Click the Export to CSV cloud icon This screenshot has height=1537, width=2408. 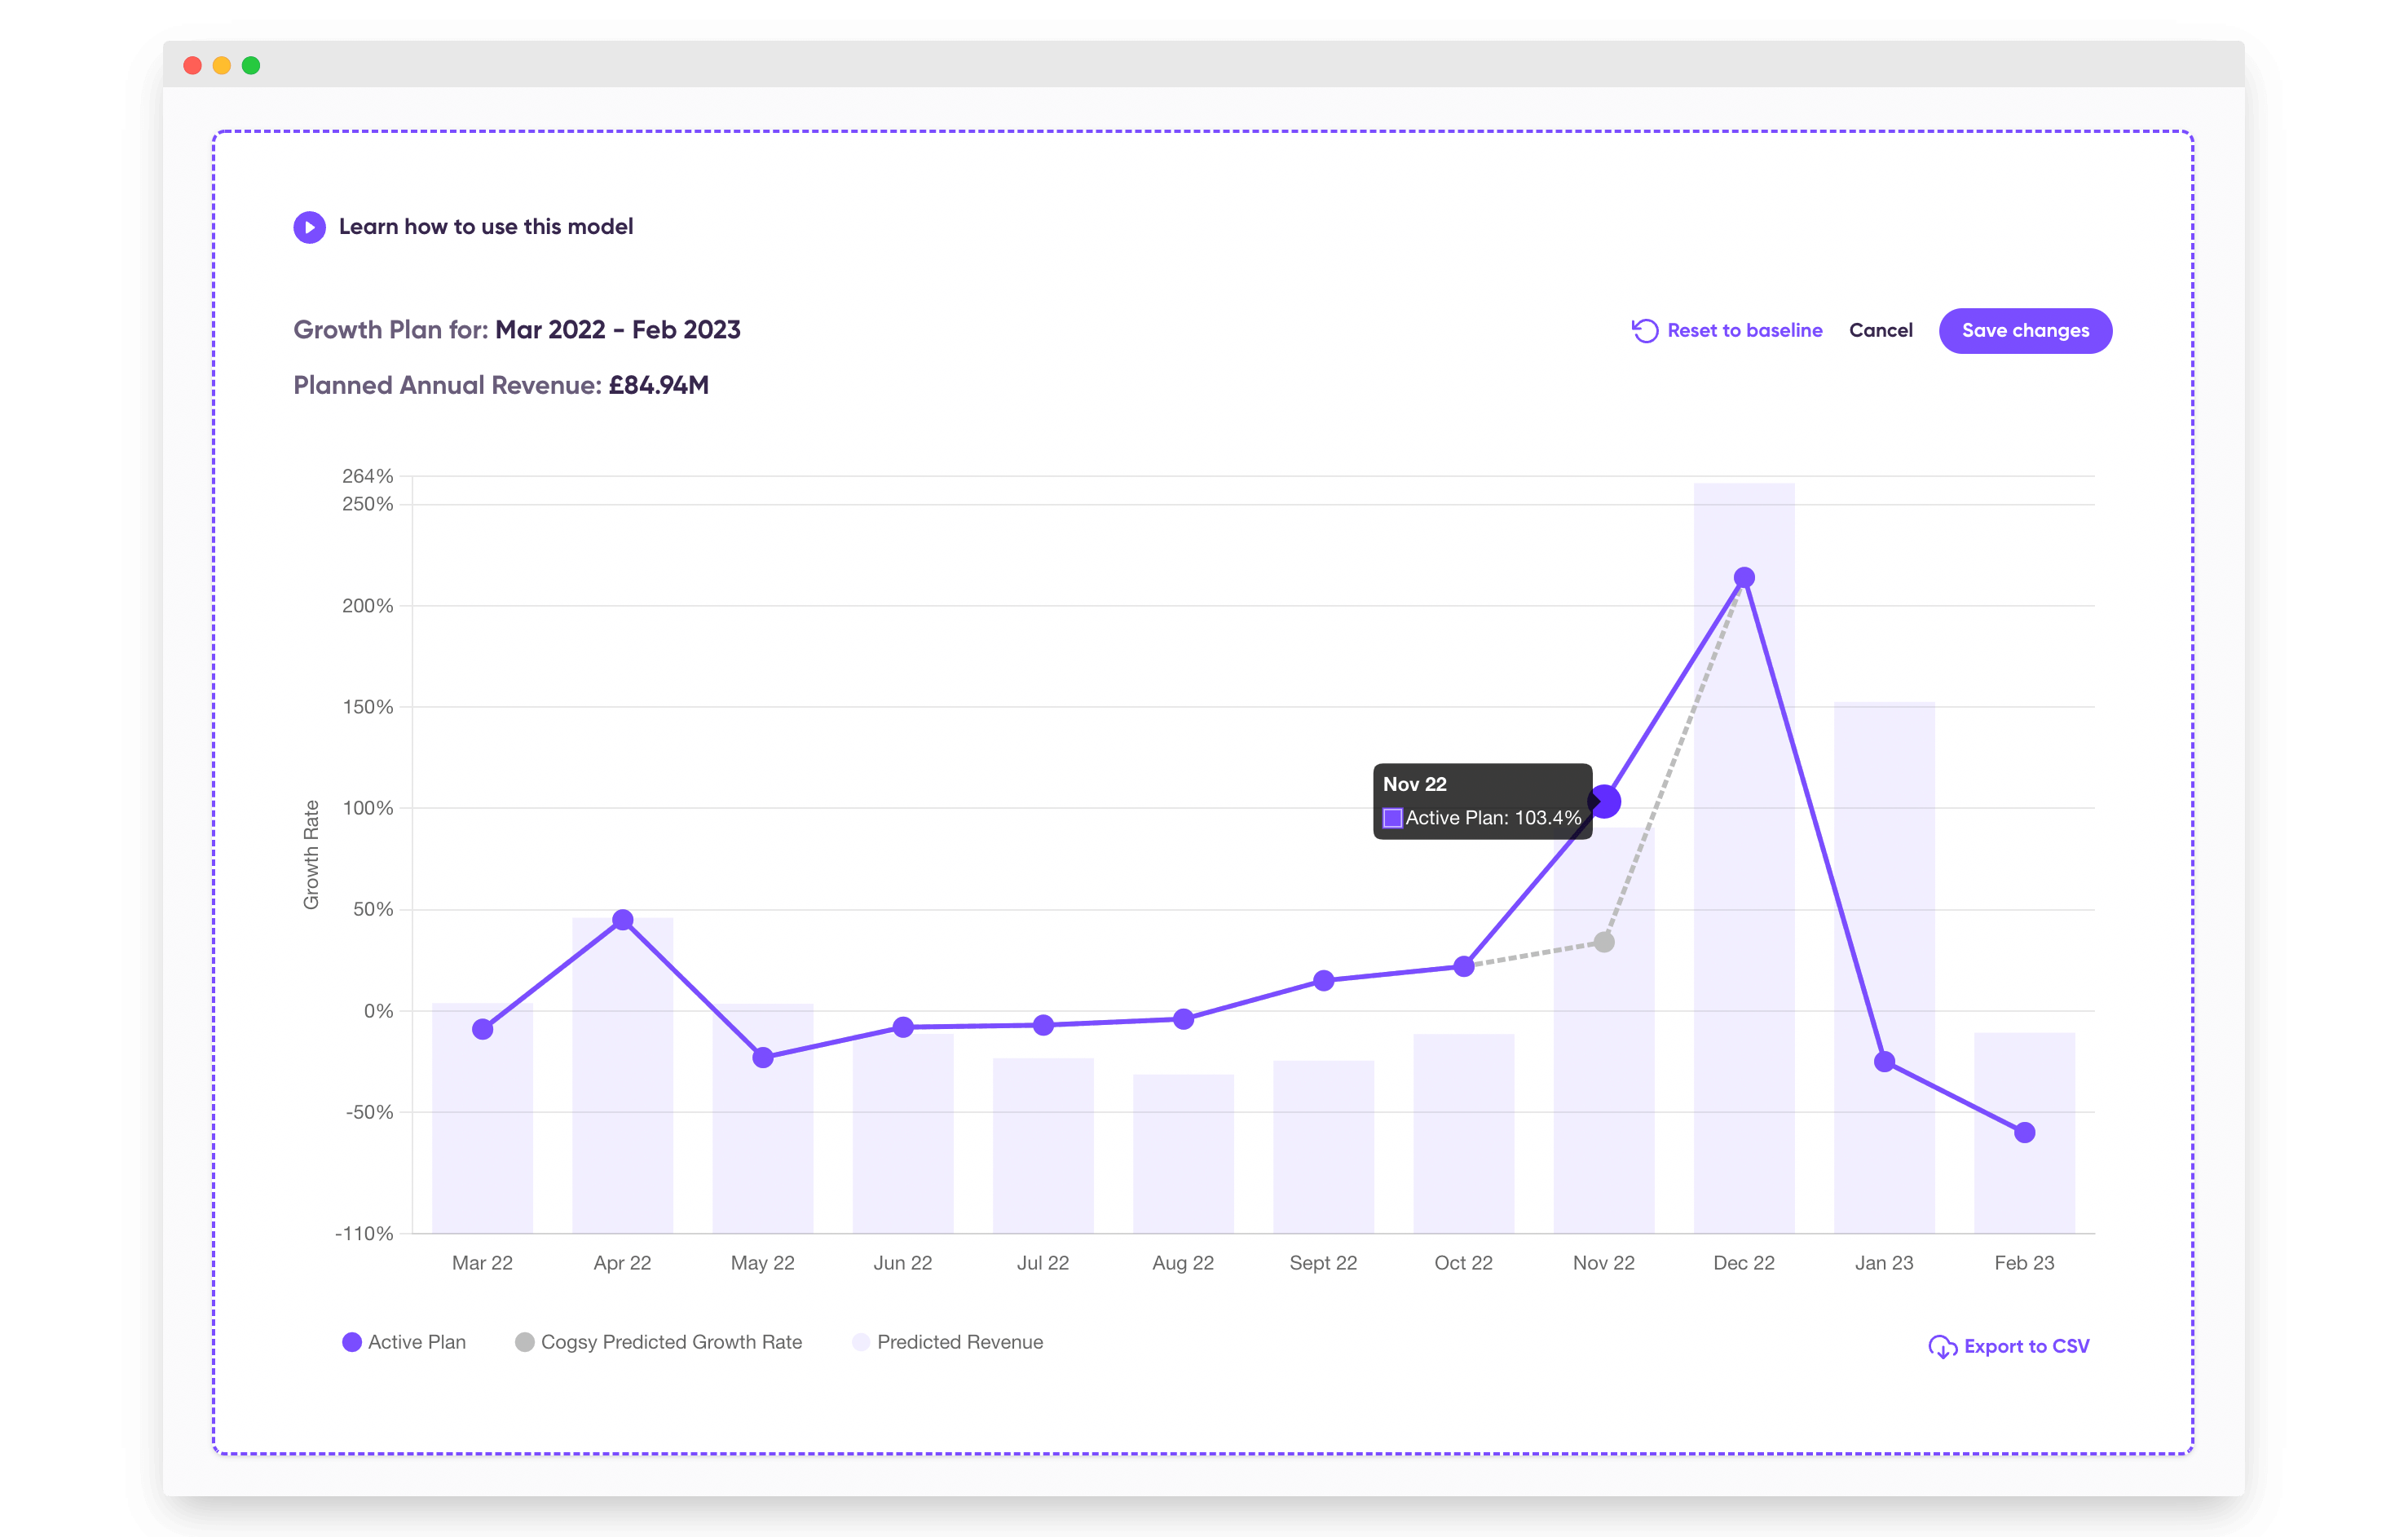click(1942, 1347)
